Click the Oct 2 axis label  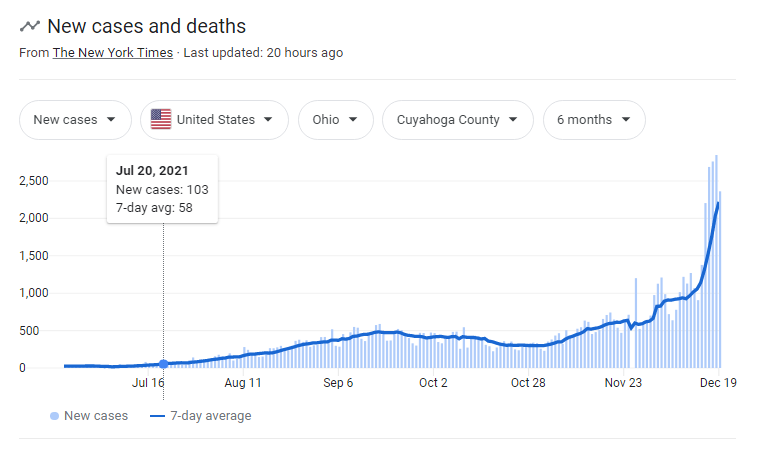click(433, 383)
